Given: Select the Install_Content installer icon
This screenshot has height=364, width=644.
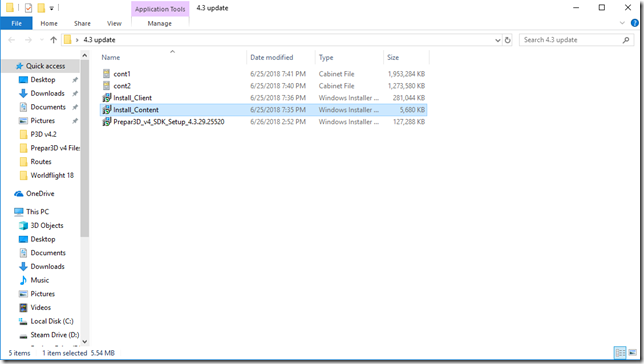Looking at the screenshot, I should pyautogui.click(x=106, y=110).
